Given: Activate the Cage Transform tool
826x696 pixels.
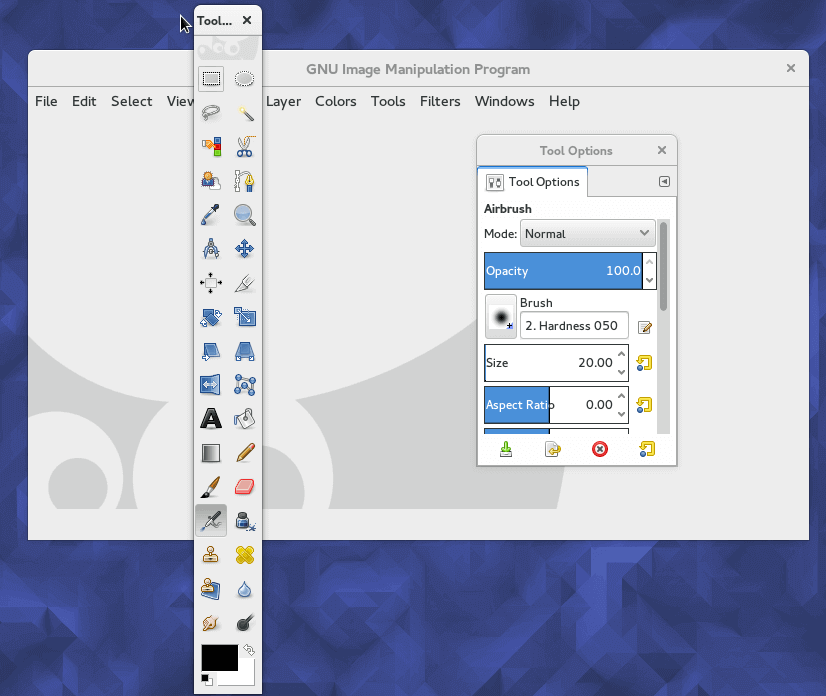Looking at the screenshot, I should 244,385.
